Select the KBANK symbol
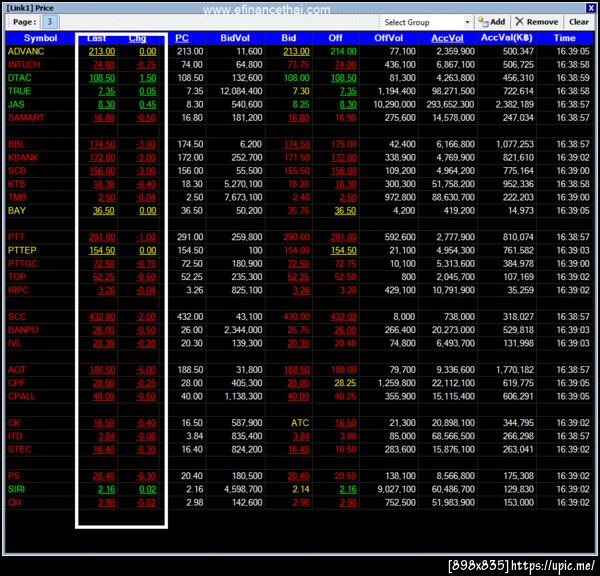 [x=23, y=157]
